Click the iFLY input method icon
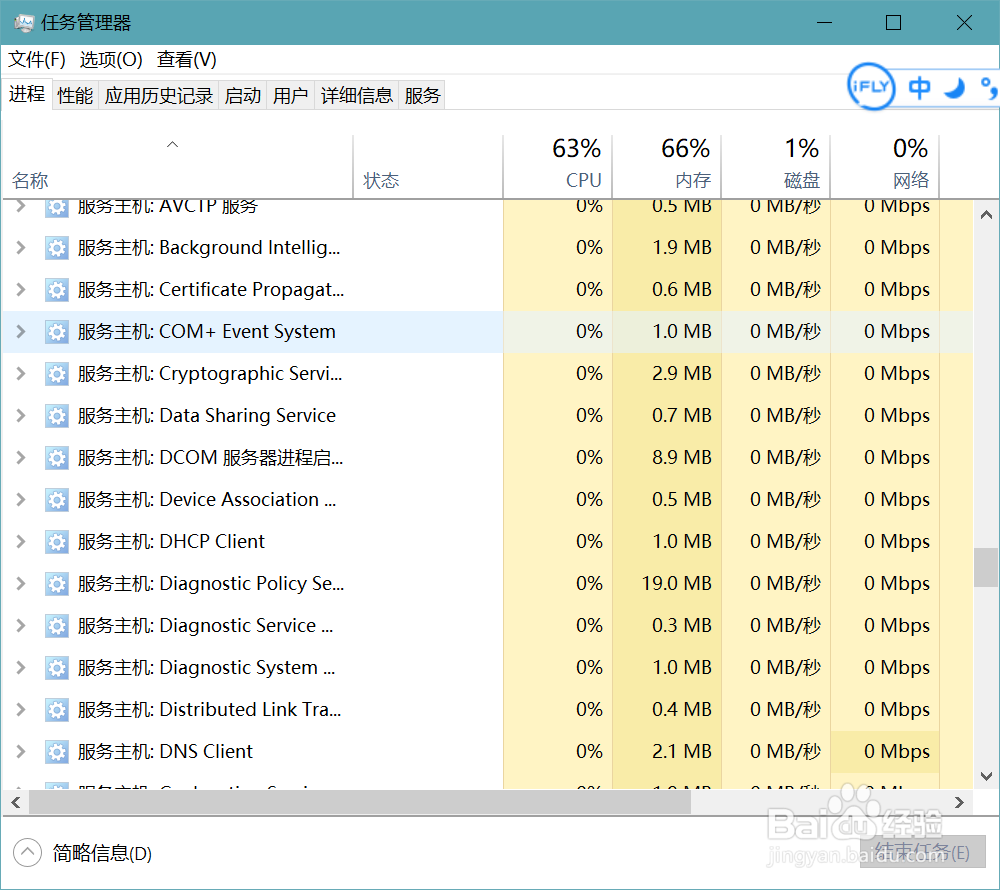 click(870, 87)
